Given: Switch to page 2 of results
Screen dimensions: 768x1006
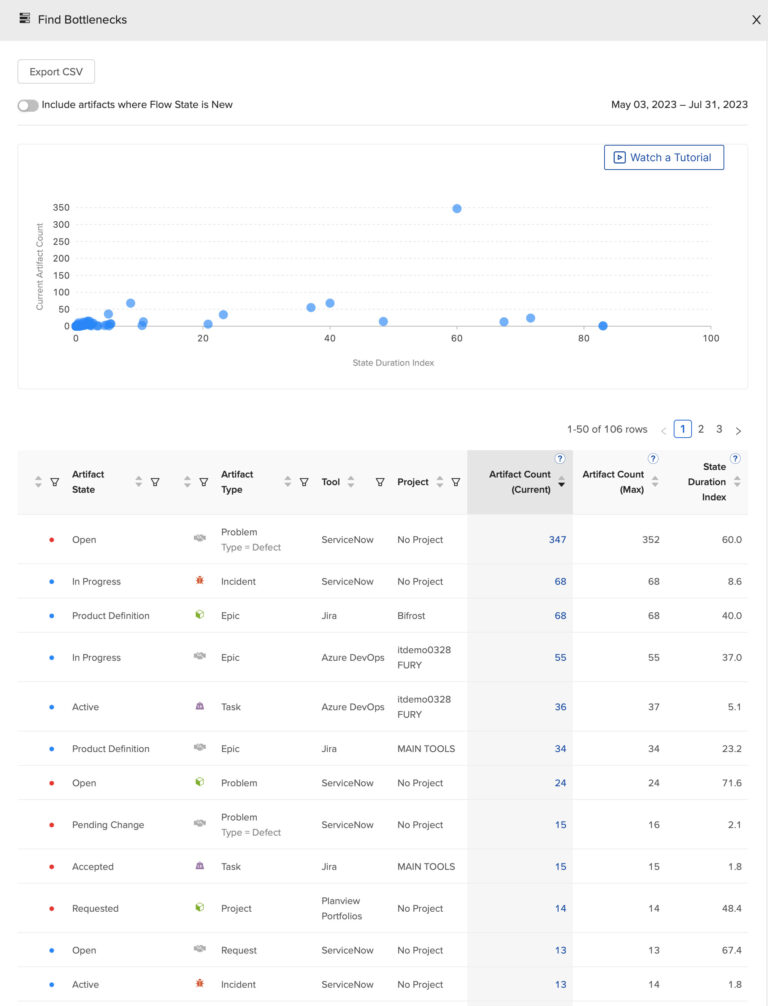Looking at the screenshot, I should point(701,429).
